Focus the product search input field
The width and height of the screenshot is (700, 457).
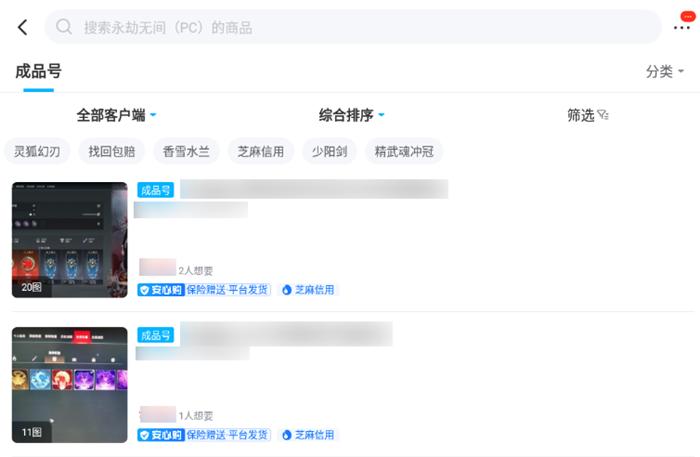pyautogui.click(x=360, y=27)
